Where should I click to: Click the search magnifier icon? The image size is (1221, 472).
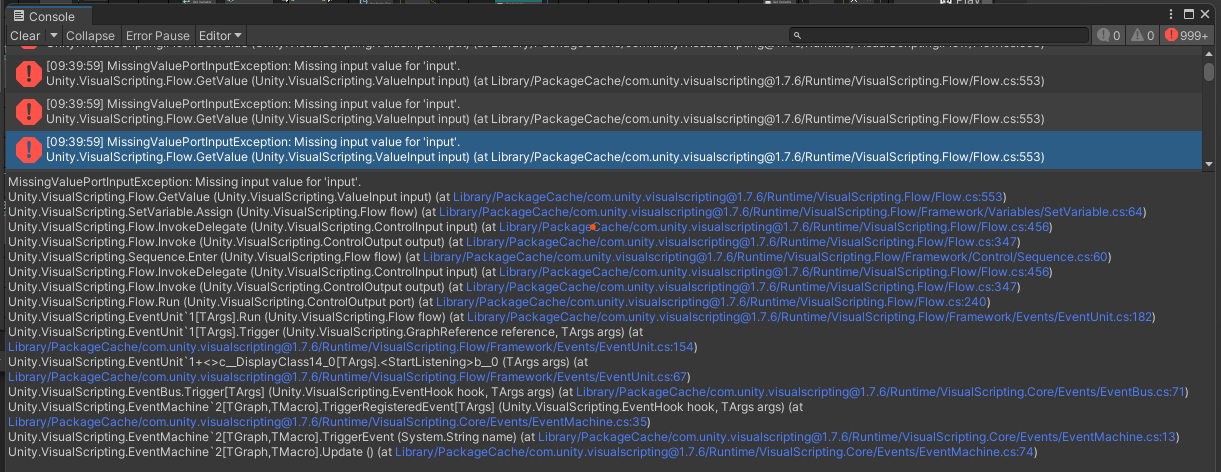[x=797, y=36]
